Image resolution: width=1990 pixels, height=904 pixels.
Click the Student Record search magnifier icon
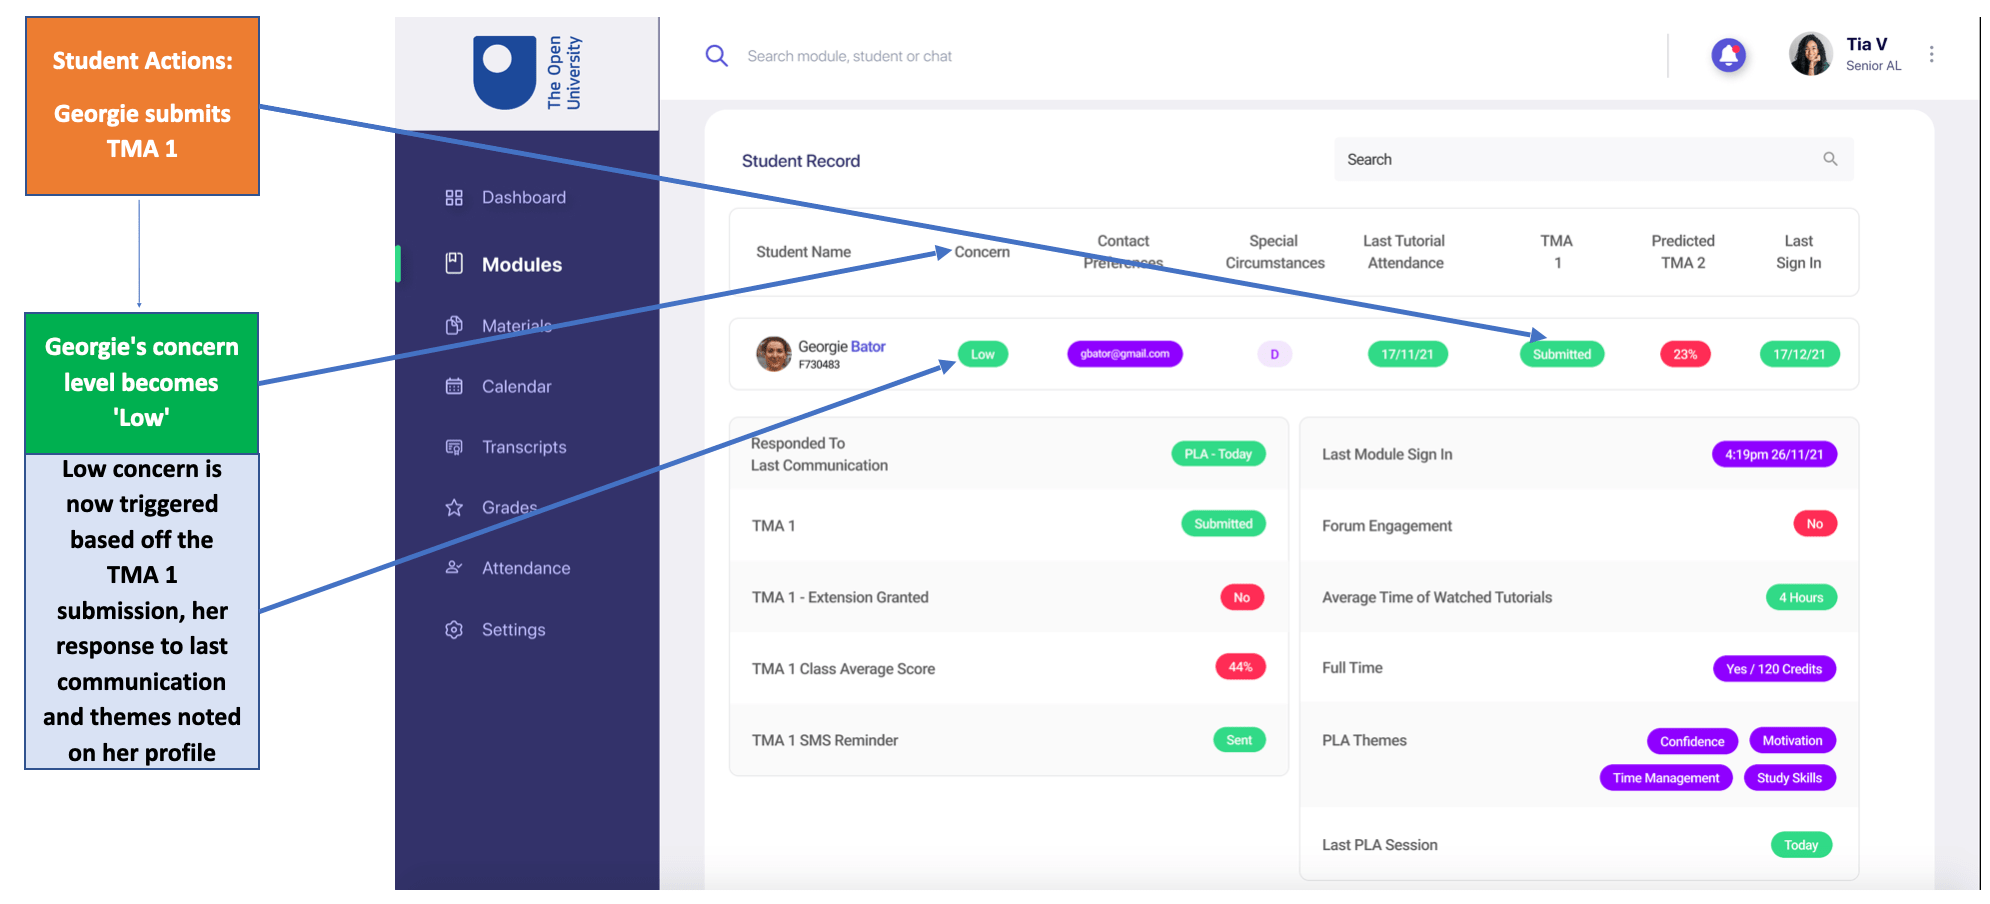pos(1829,159)
